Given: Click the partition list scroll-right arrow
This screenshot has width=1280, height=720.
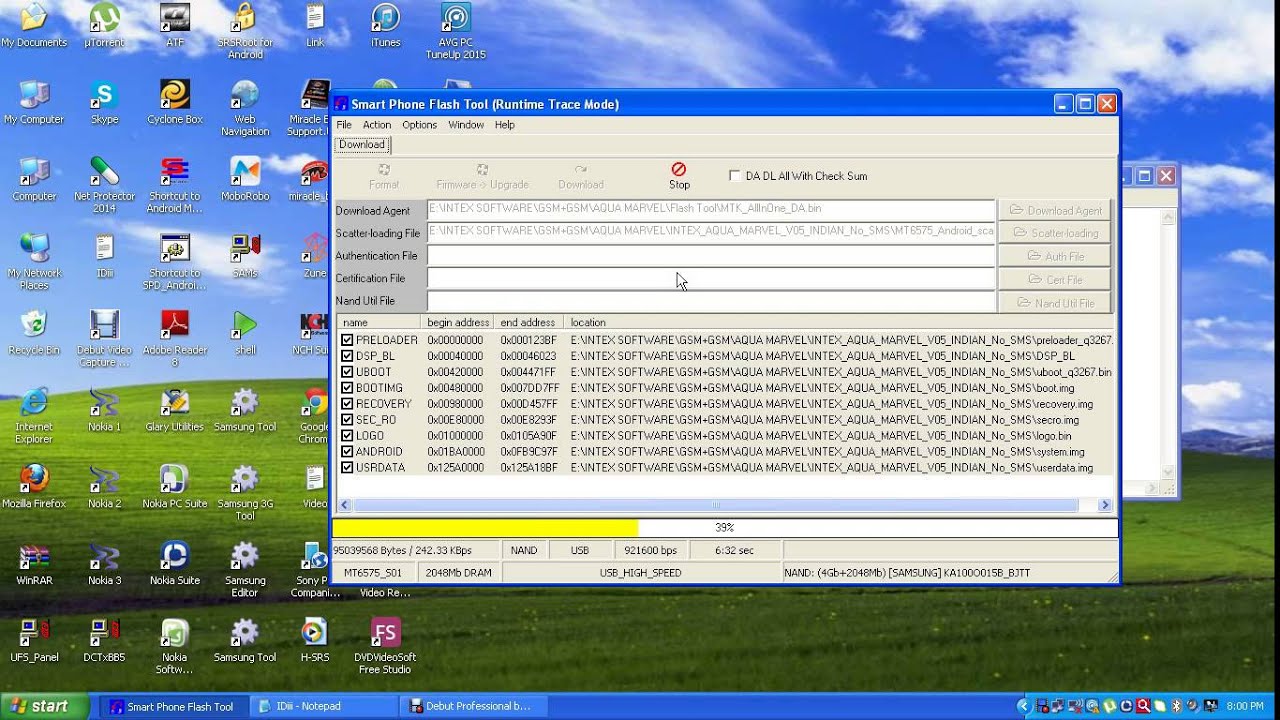Looking at the screenshot, I should tap(1105, 505).
